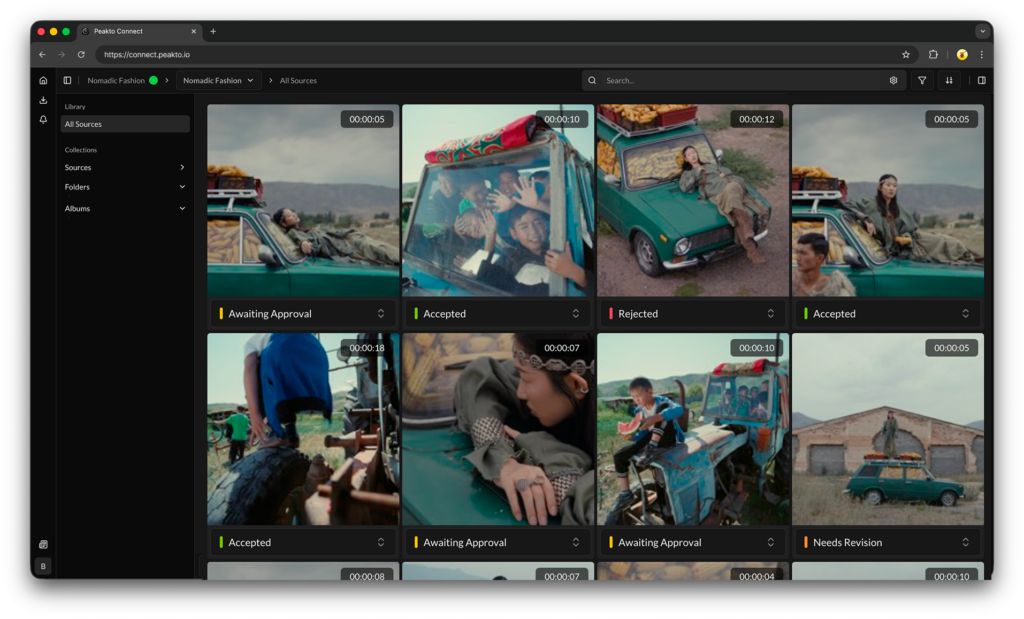
Task: Go back with browser back arrow
Action: (42, 55)
